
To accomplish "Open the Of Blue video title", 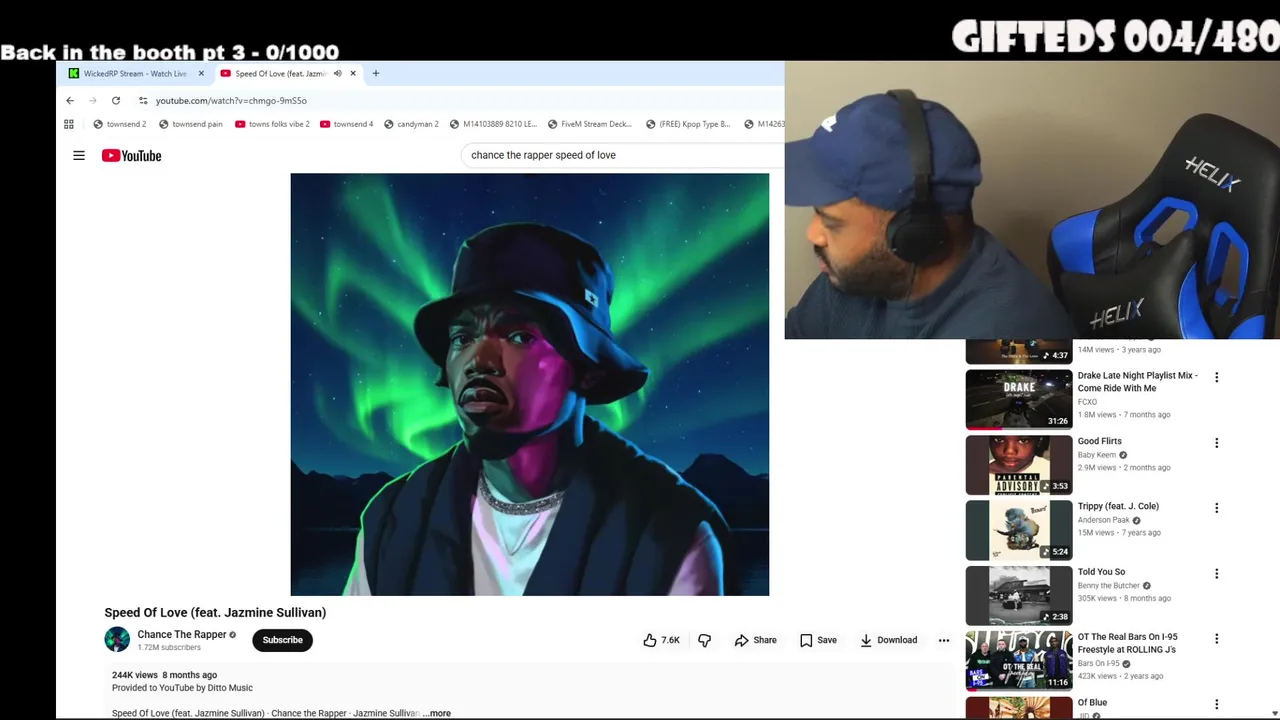I will (x=1092, y=702).
